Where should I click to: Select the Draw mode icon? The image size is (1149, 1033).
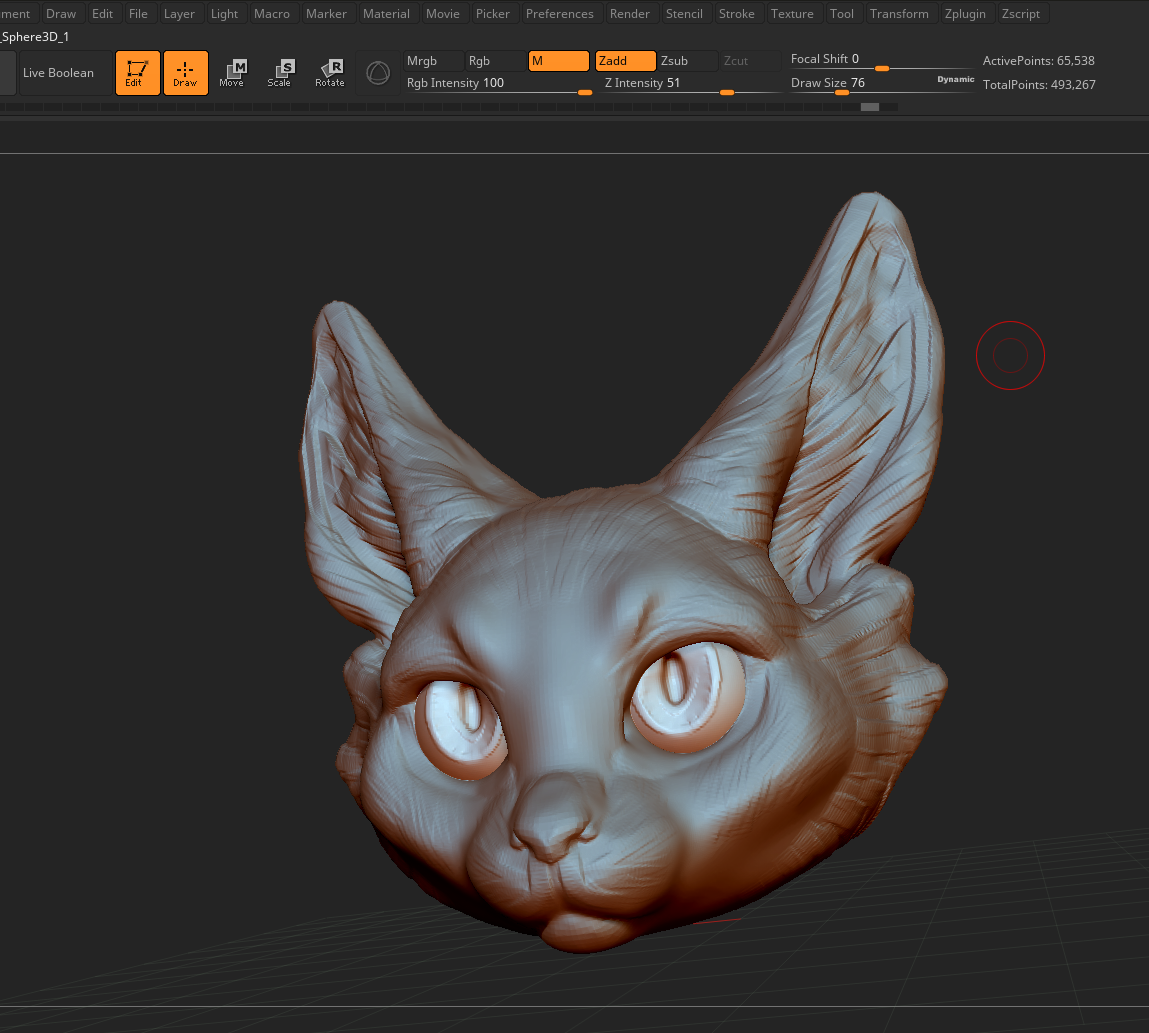pyautogui.click(x=185, y=73)
